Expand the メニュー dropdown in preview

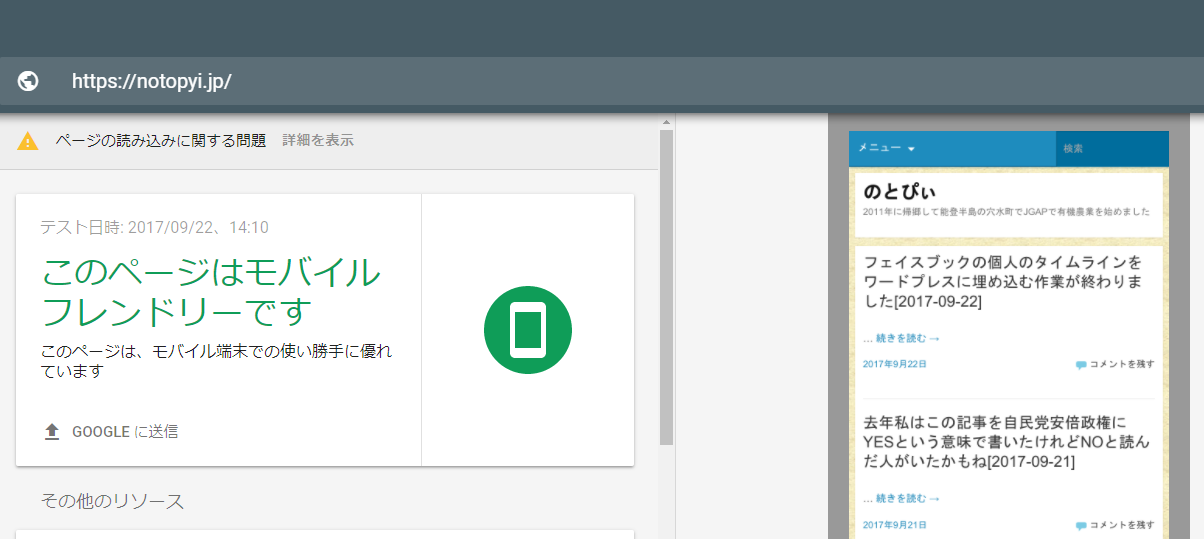click(x=886, y=148)
